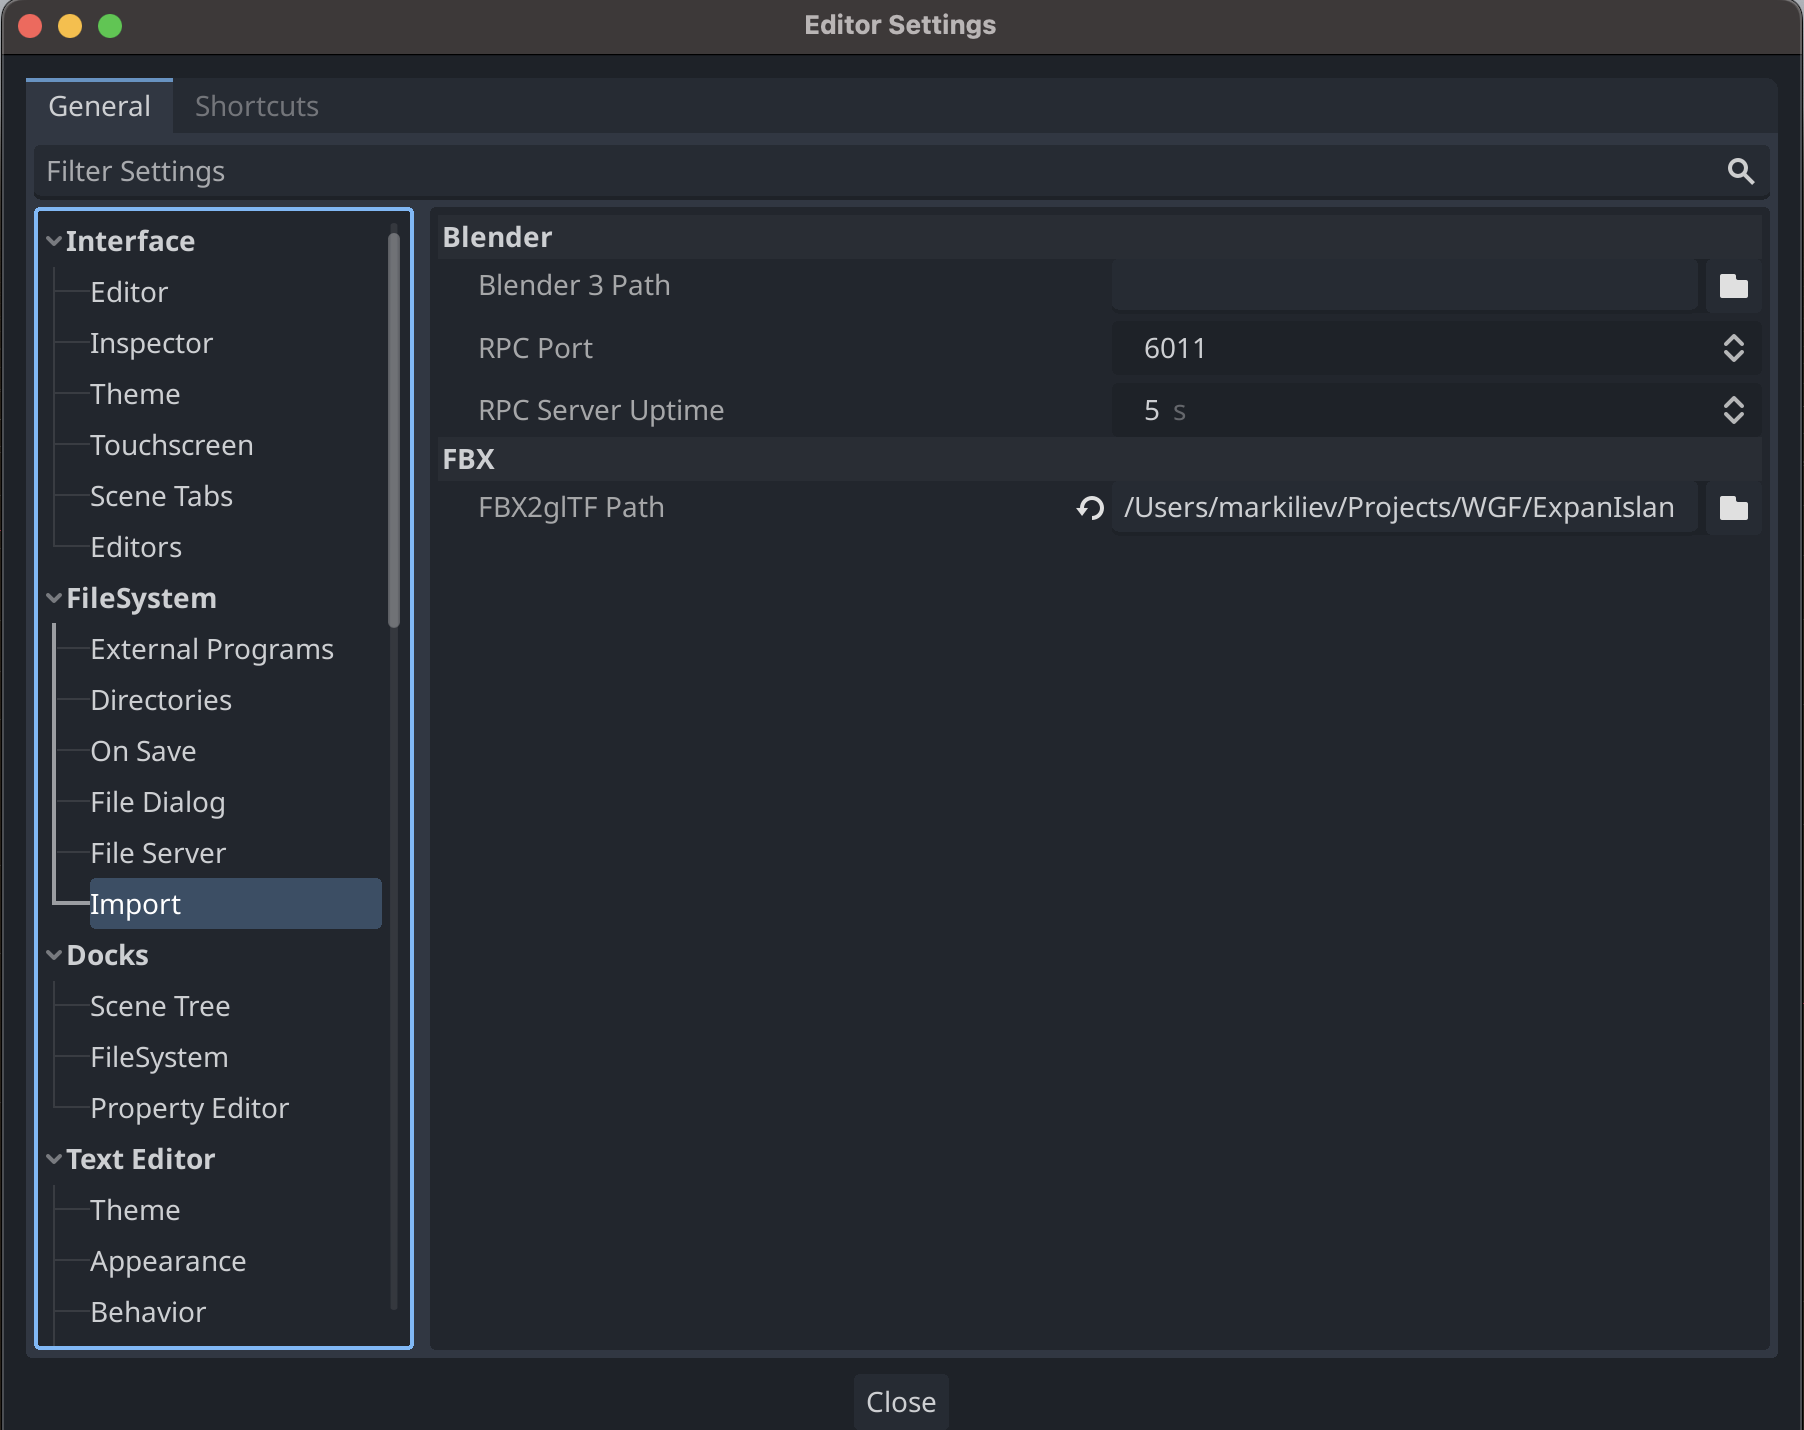Viewport: 1804px width, 1430px height.
Task: Browse for a Blender 3 Path using folder icon
Action: (x=1733, y=285)
